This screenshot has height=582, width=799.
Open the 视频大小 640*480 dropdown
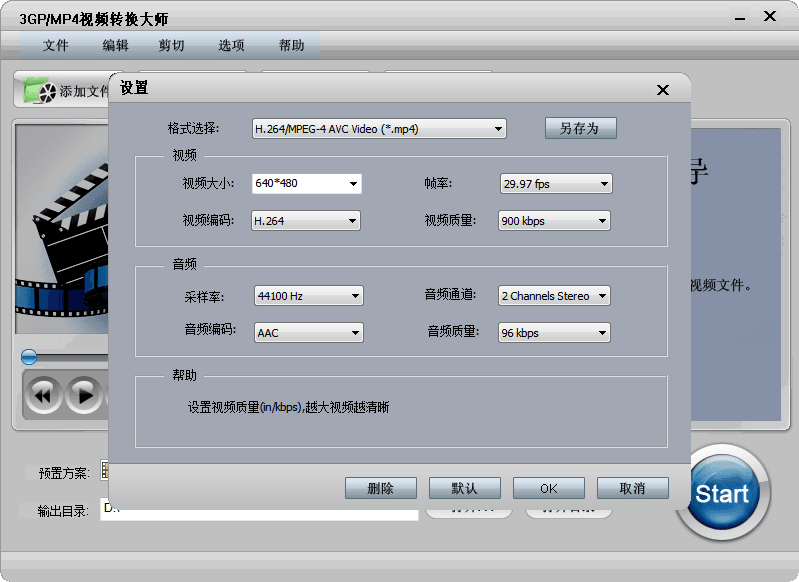(307, 183)
